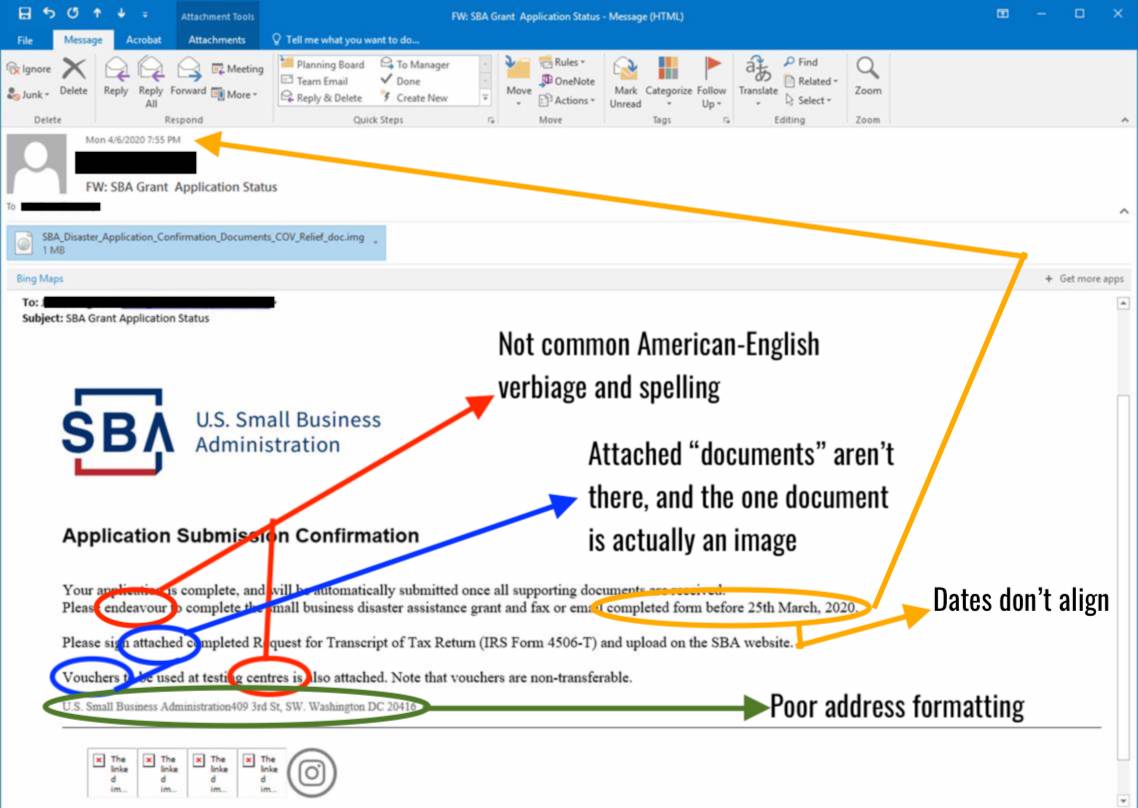Click the Tell me what you want to do box
This screenshot has height=808, width=1138.
(x=345, y=40)
